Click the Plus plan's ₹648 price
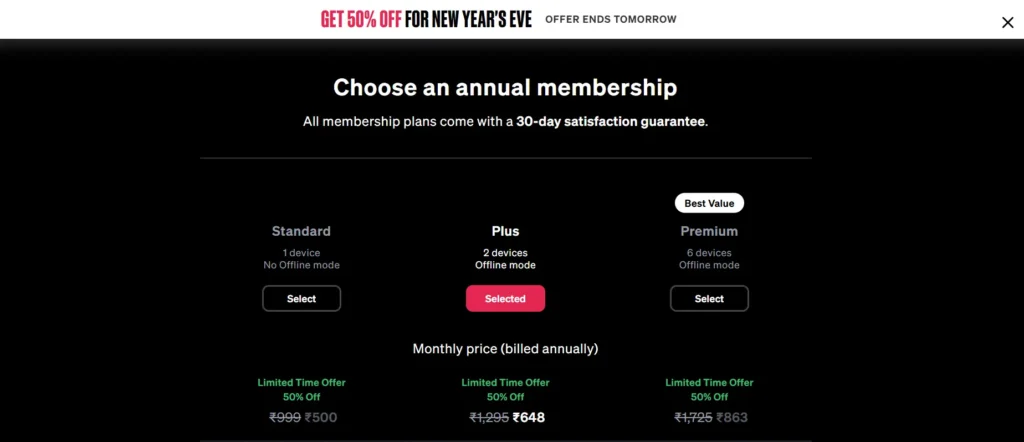Viewport: 1024px width, 442px height. click(x=529, y=418)
